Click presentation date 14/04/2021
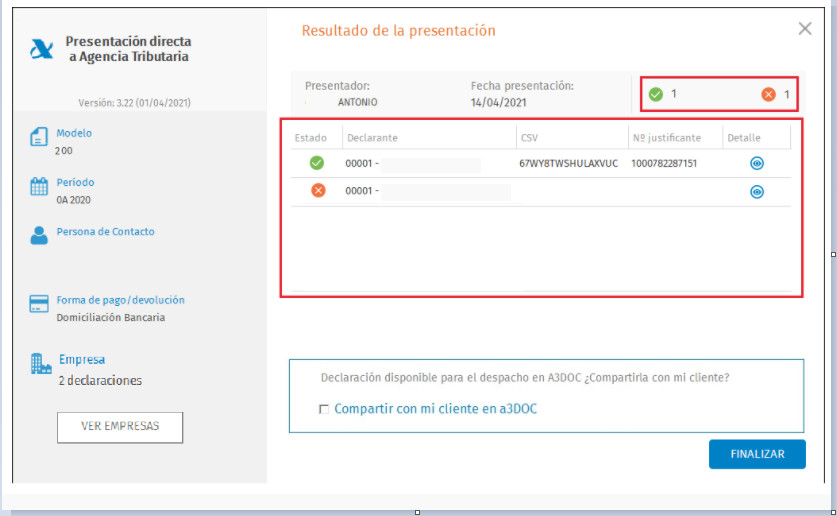This screenshot has height=516, width=837. point(499,102)
